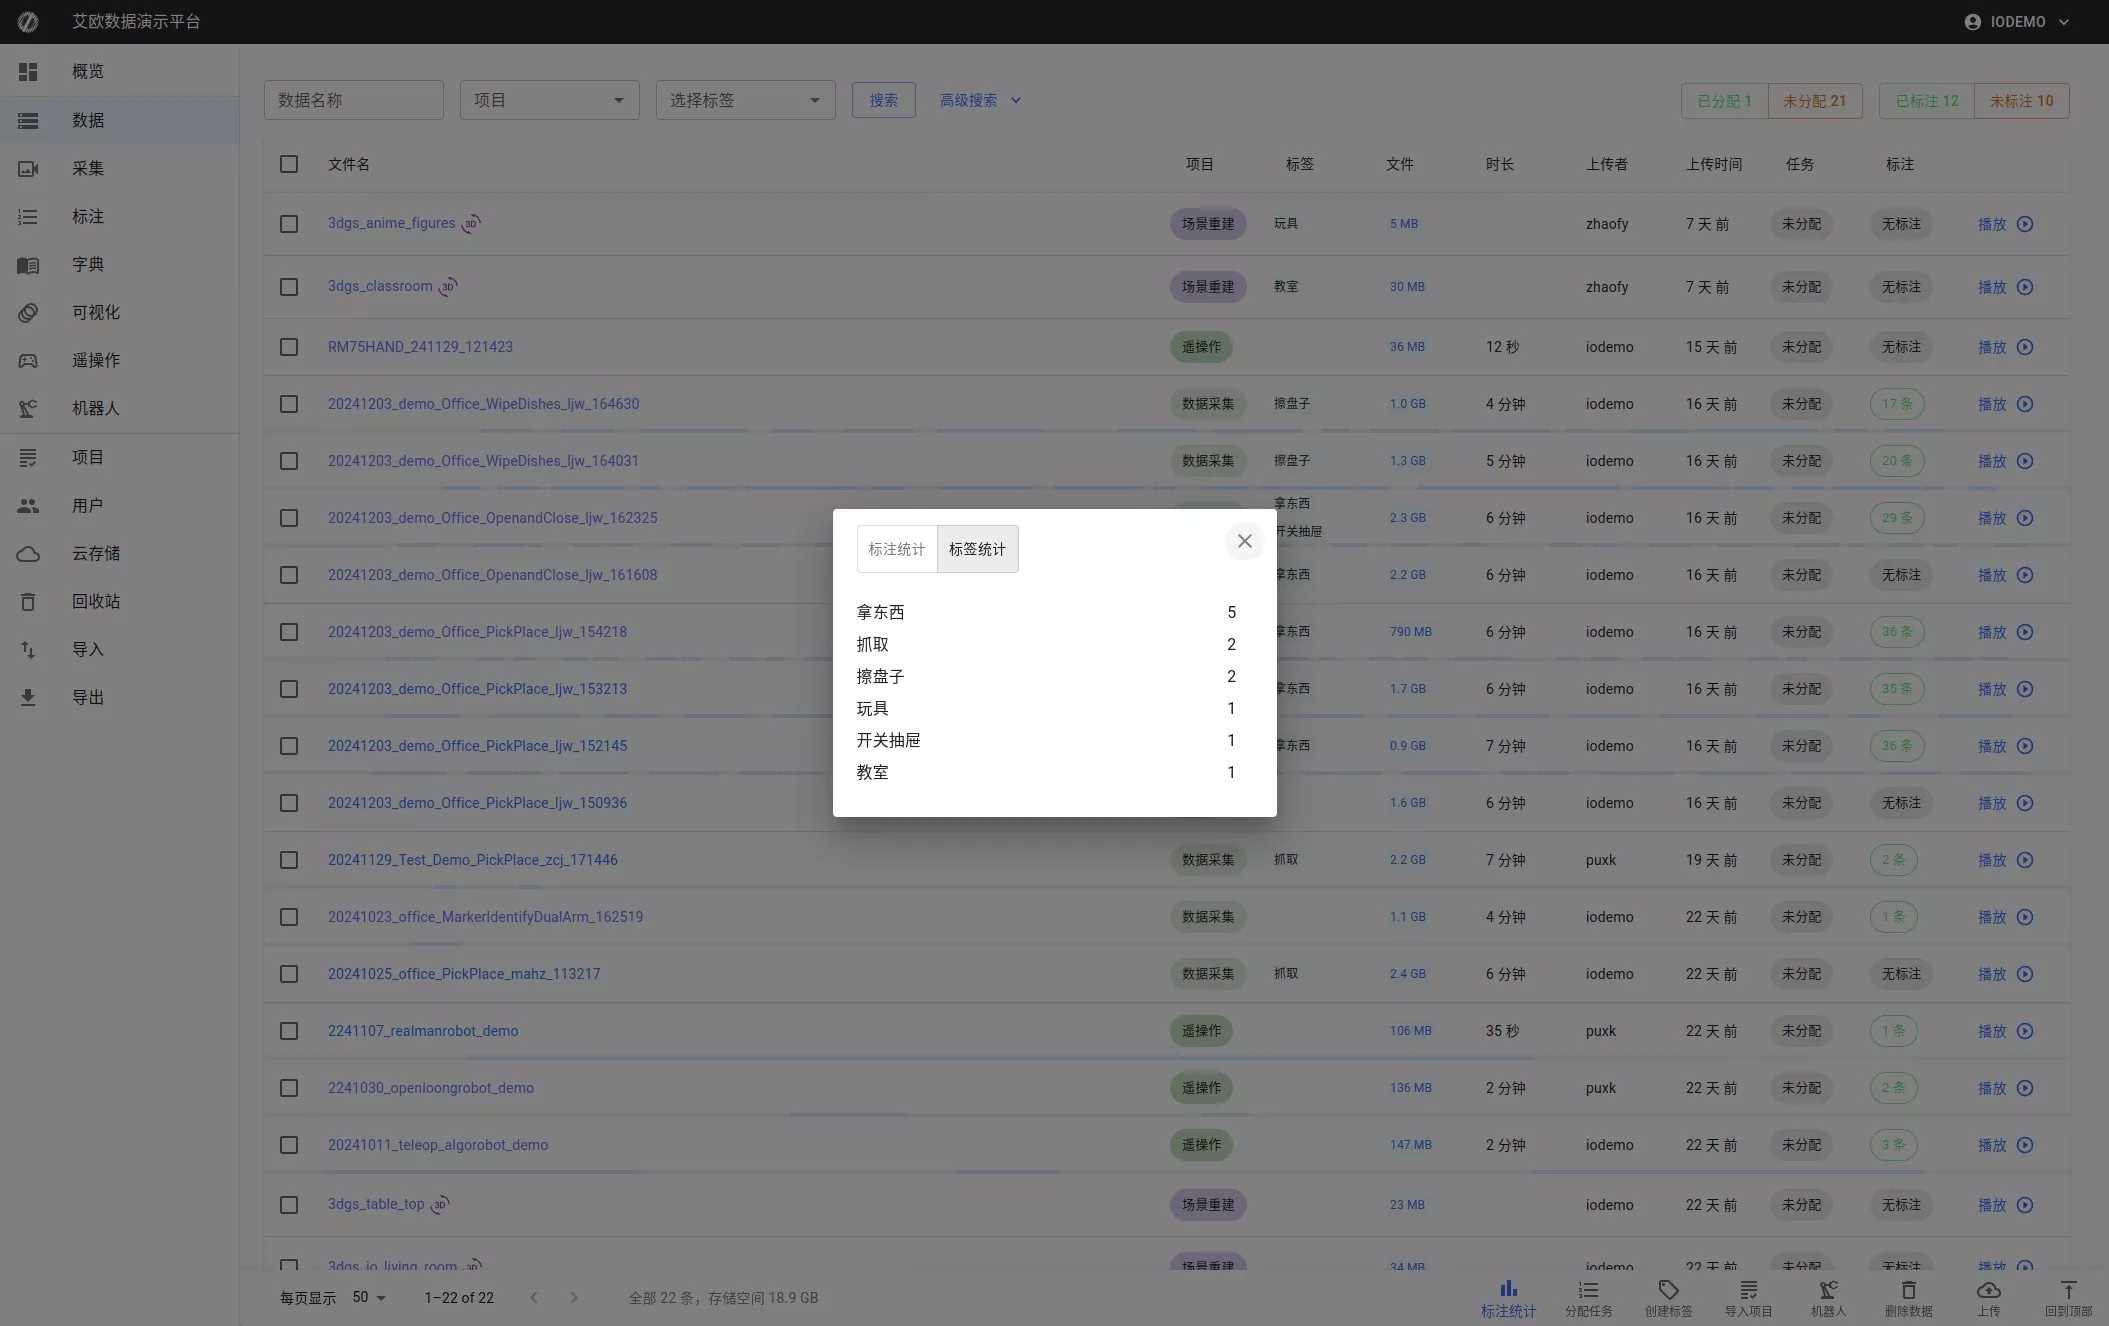Click the 标注统计 bar chart icon
This screenshot has width=2109, height=1326.
point(1508,1290)
